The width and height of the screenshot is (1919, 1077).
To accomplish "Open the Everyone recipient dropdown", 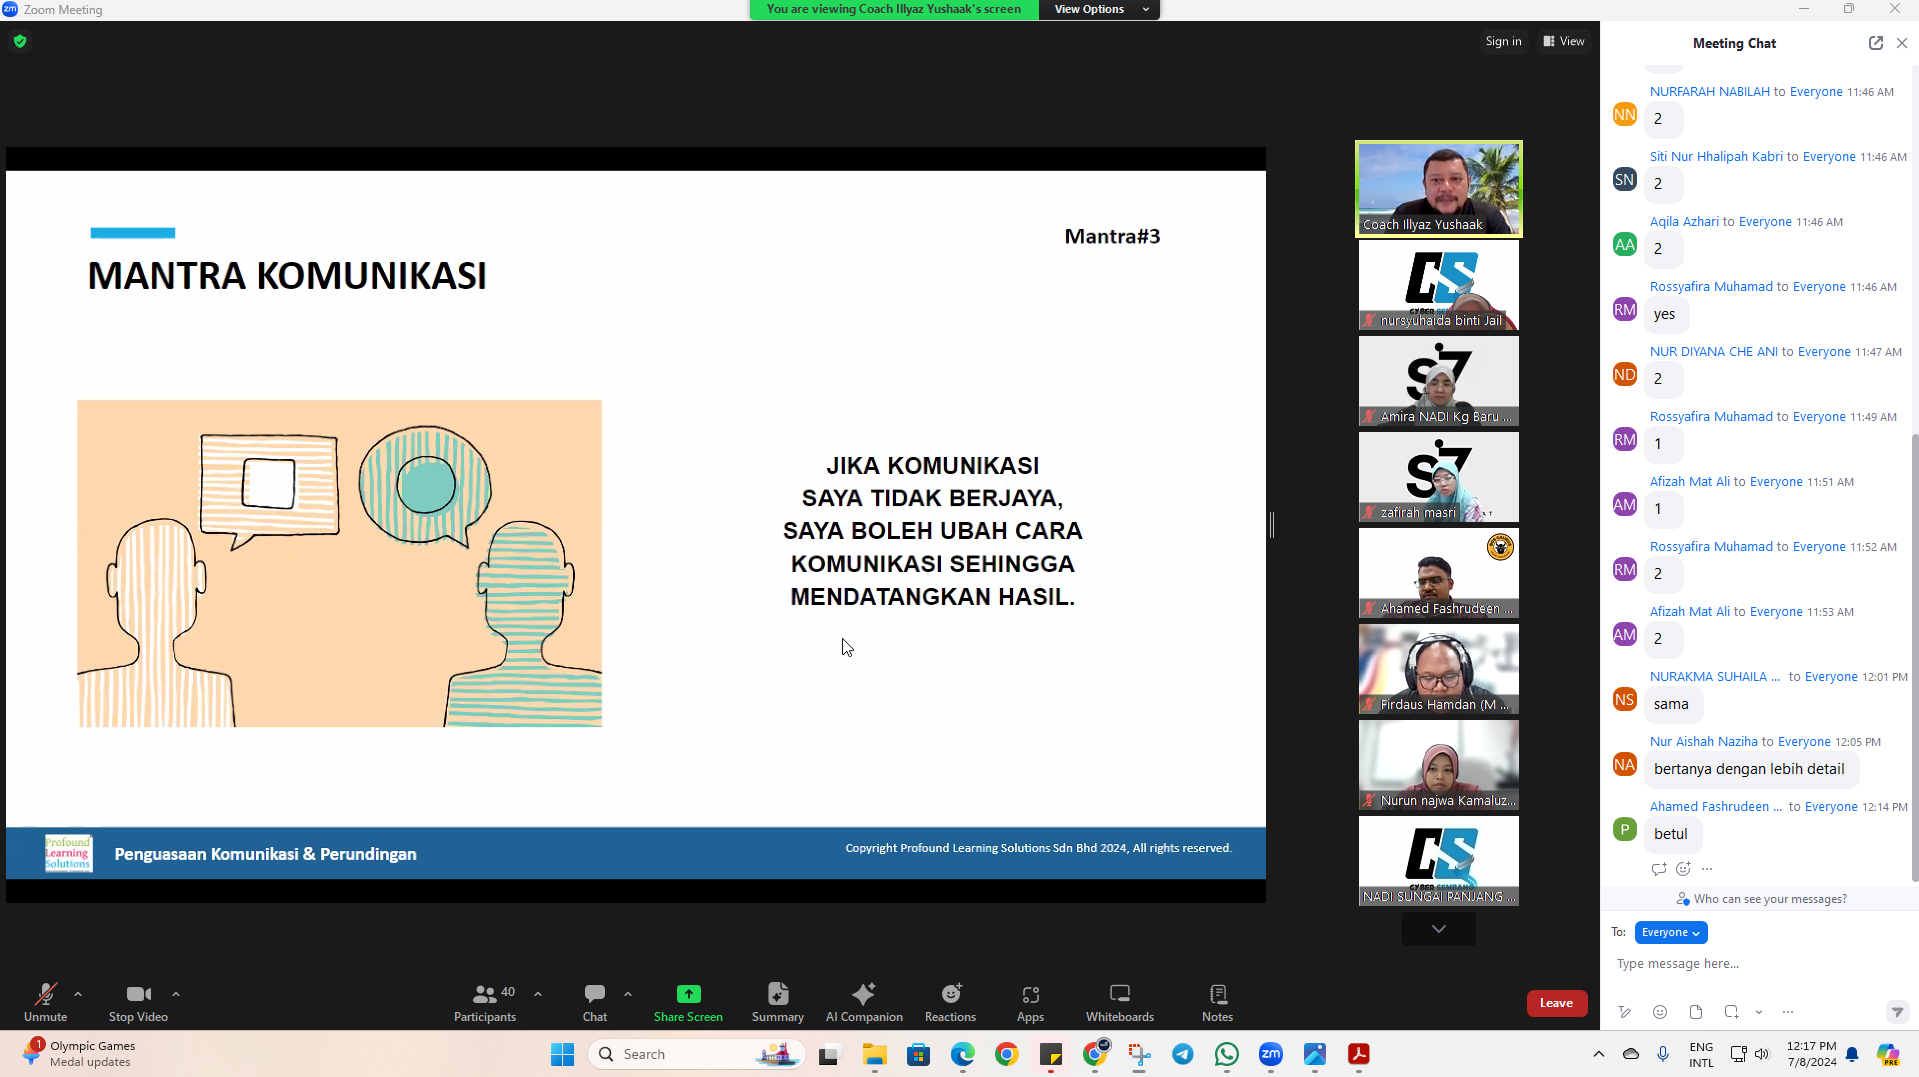I will pyautogui.click(x=1670, y=932).
